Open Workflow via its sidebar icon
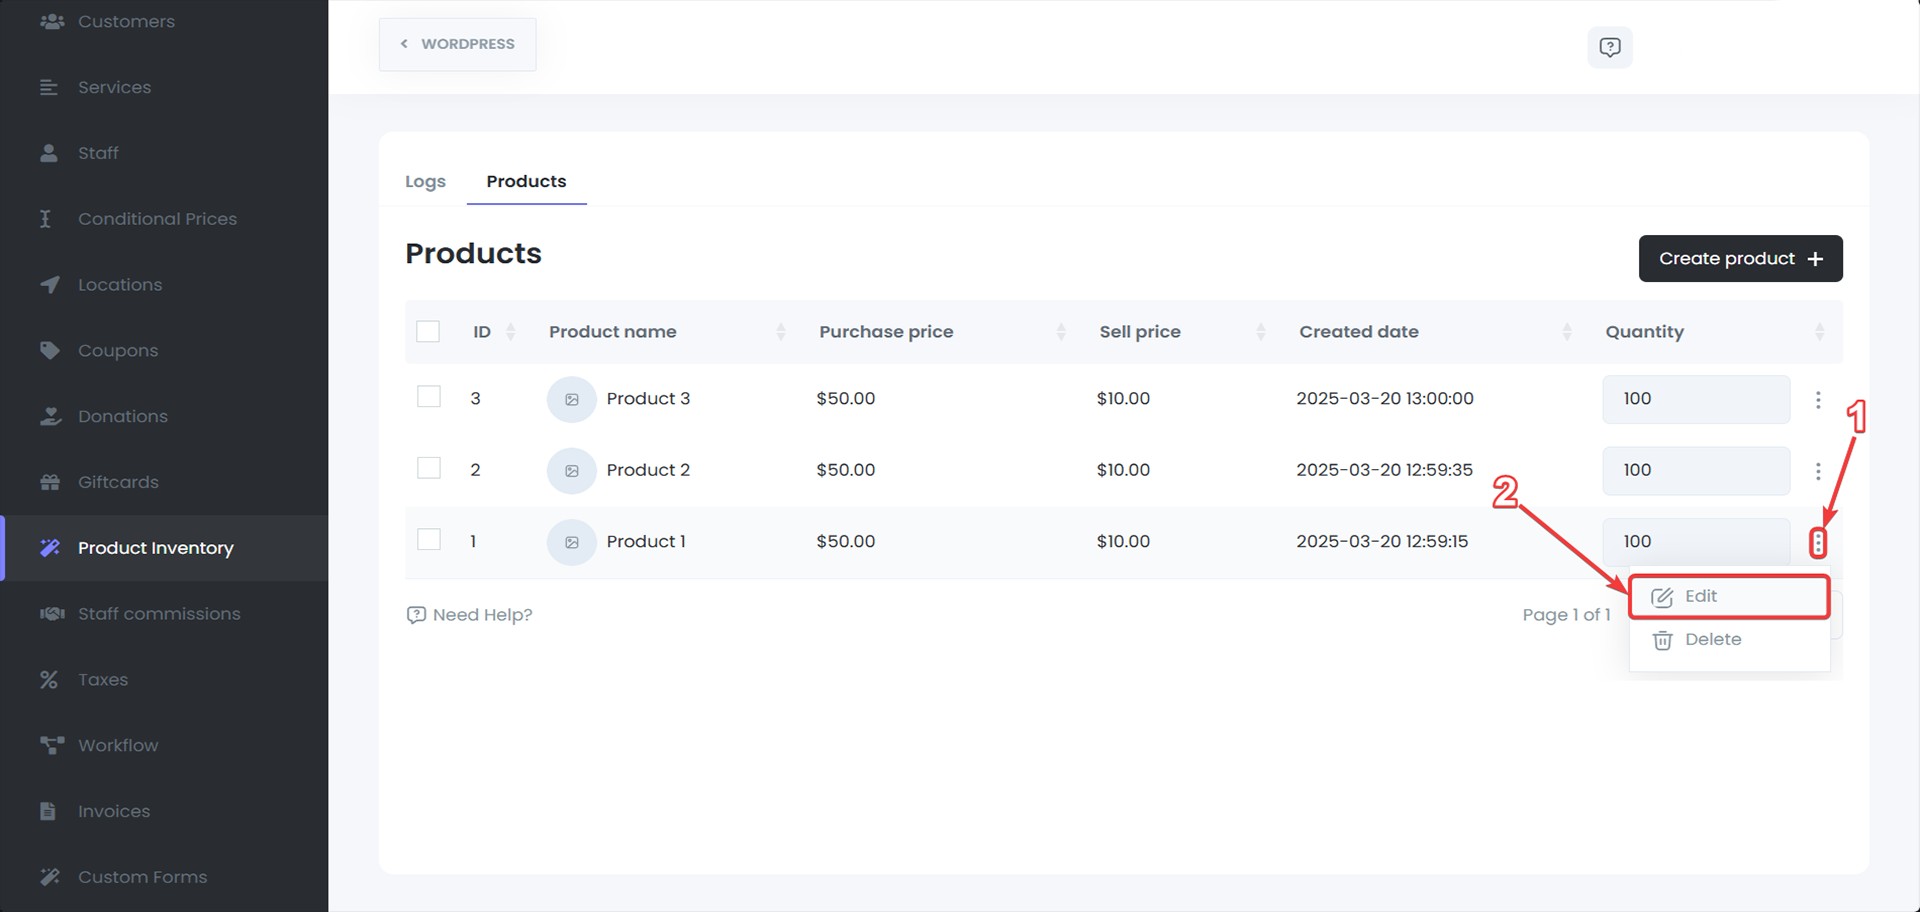The width and height of the screenshot is (1920, 912). point(50,745)
